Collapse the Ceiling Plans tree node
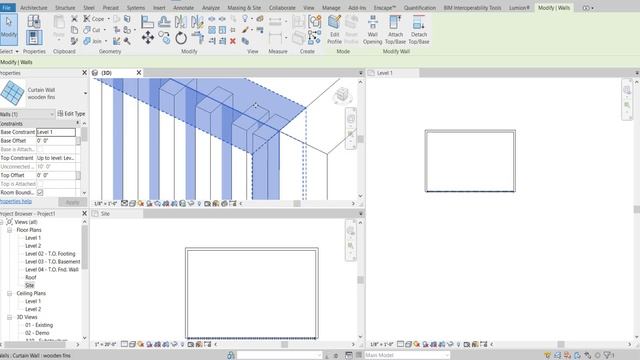 point(9,293)
